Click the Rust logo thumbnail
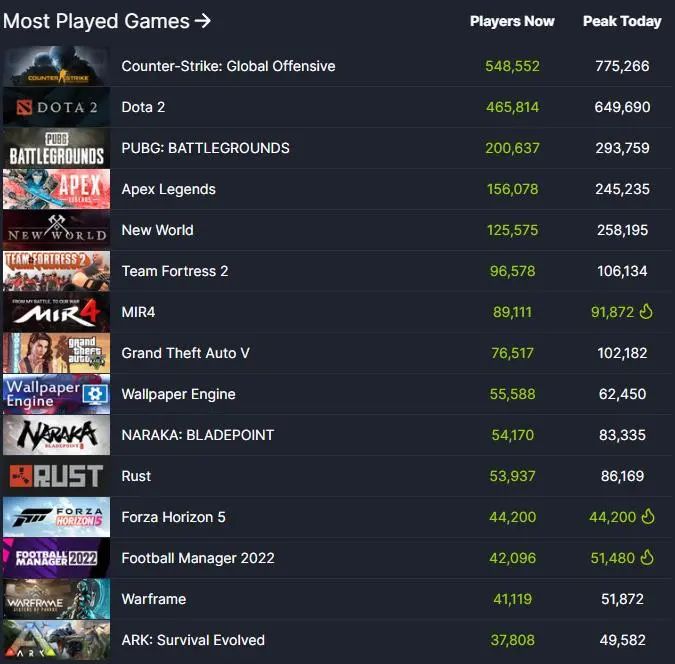This screenshot has width=675, height=664. (56, 476)
